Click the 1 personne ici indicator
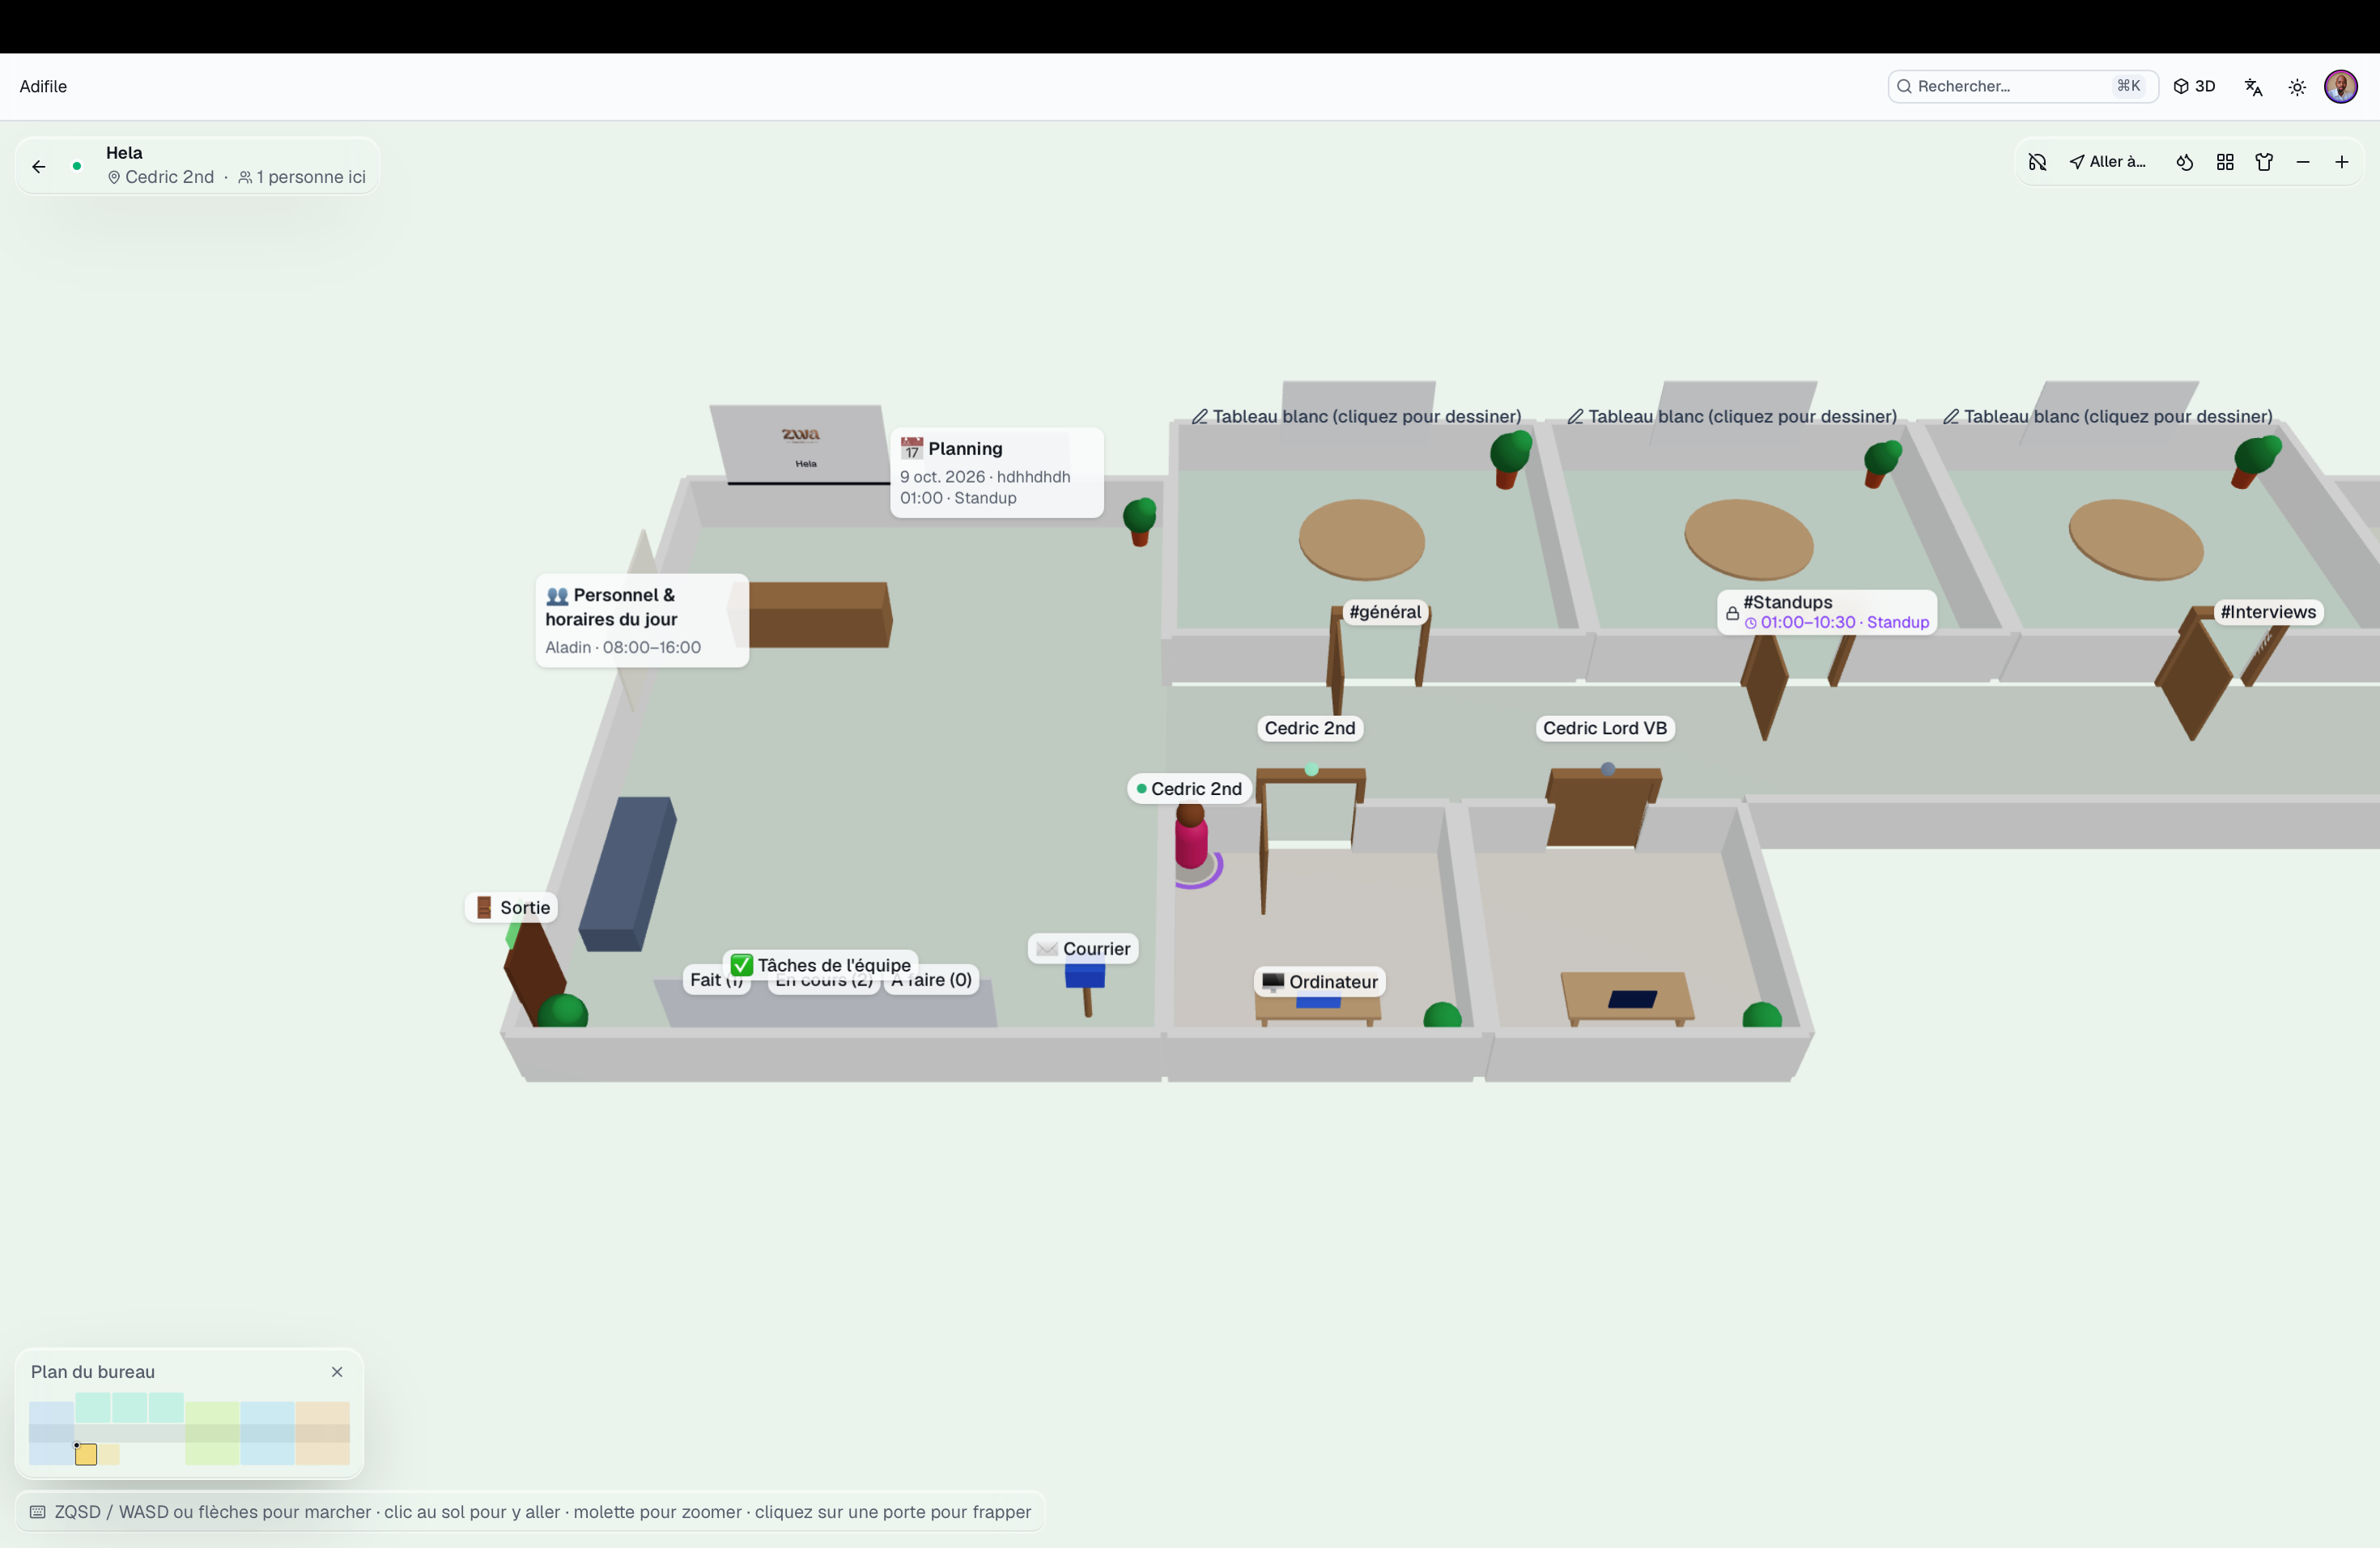 click(x=302, y=177)
